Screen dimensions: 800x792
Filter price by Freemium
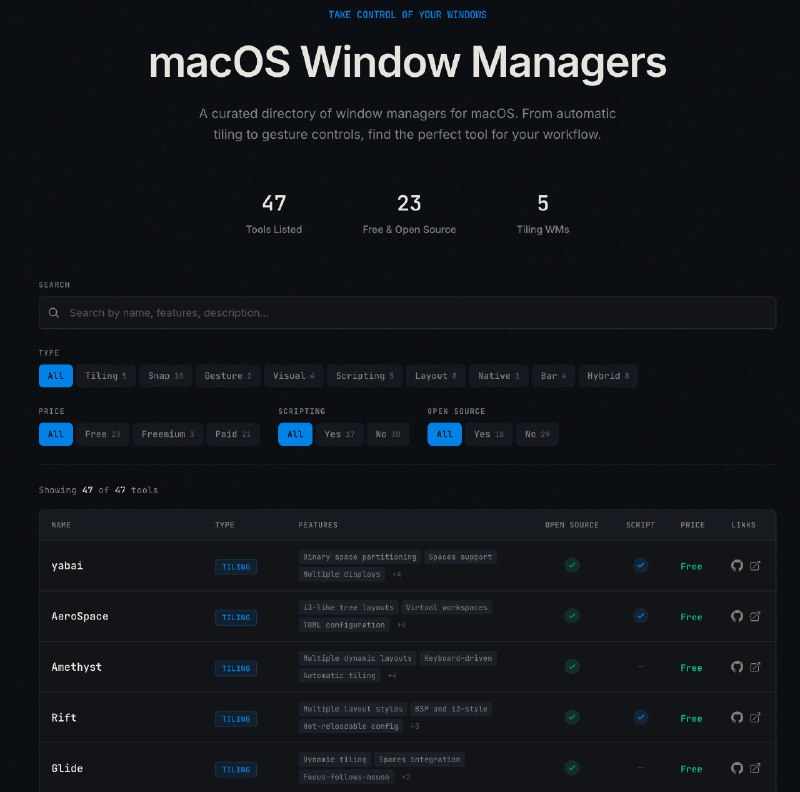(x=167, y=434)
